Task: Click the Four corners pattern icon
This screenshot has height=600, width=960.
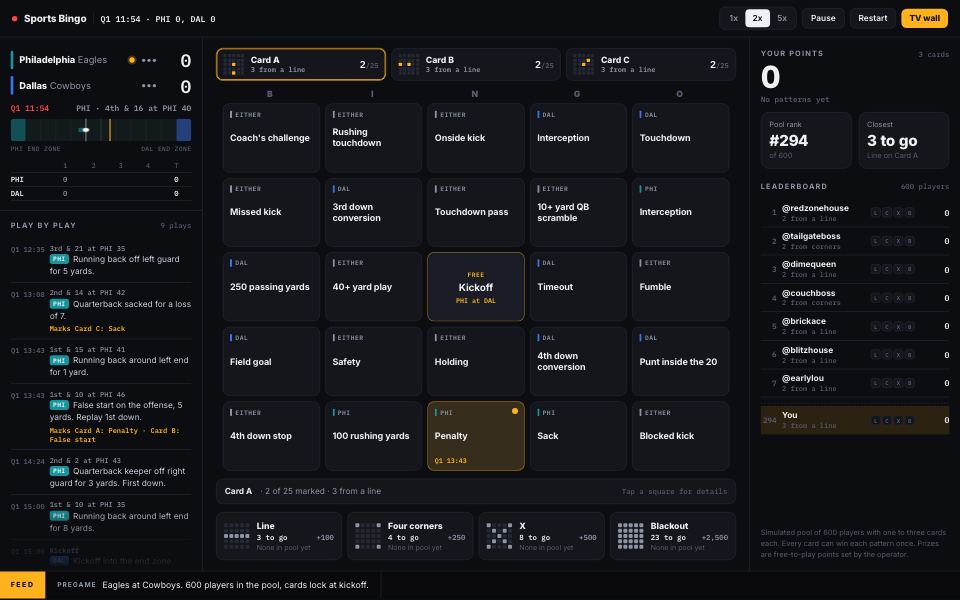Action: tap(367, 536)
